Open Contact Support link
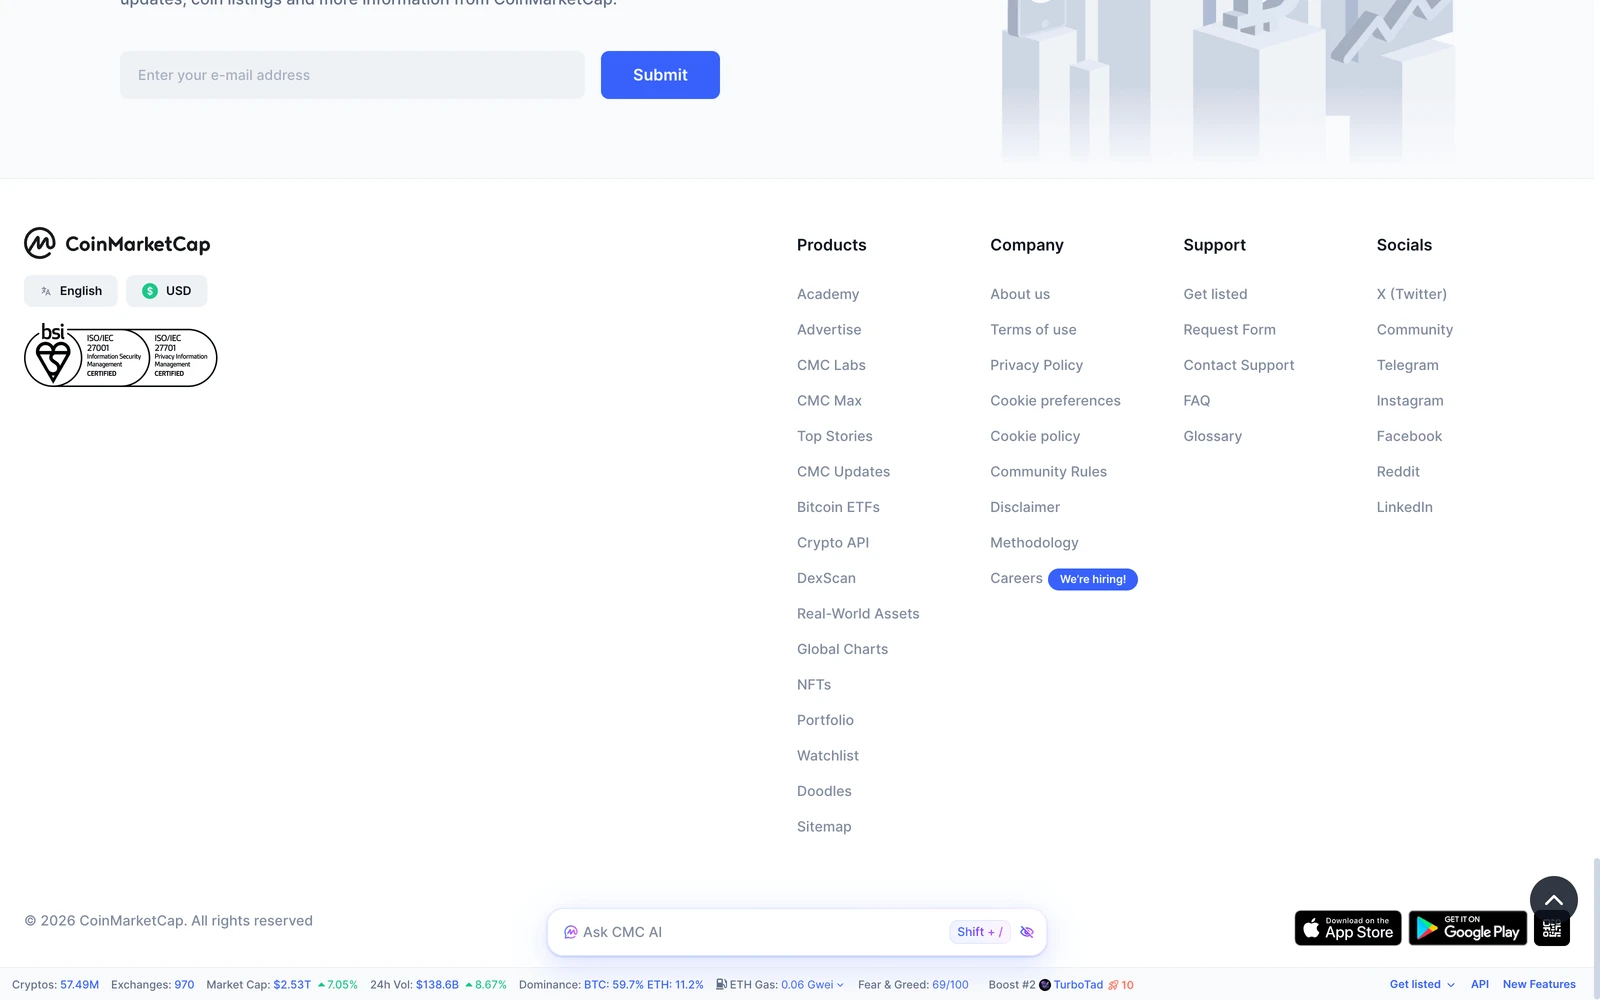 pos(1238,365)
